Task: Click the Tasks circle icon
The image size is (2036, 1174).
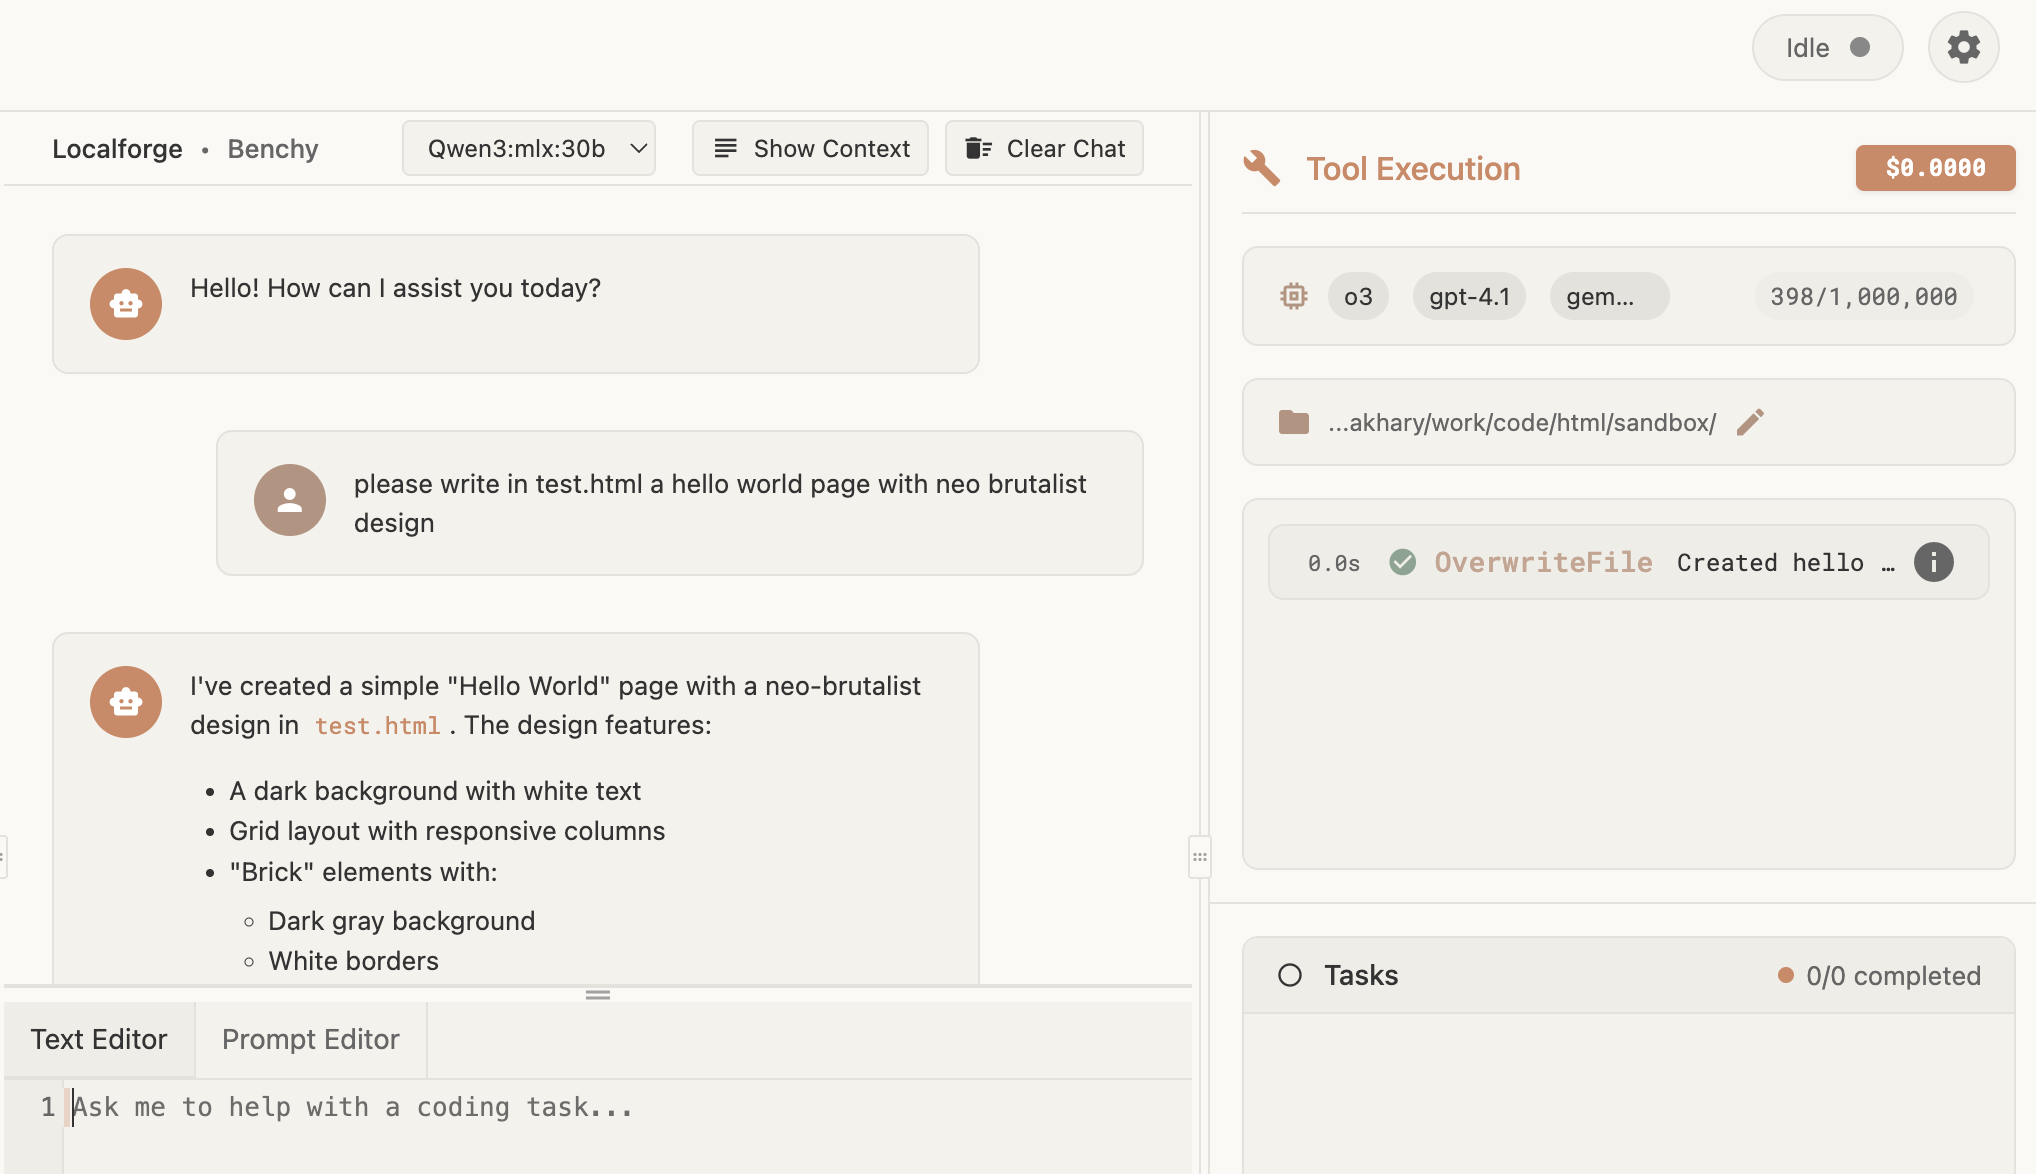Action: tap(1290, 975)
